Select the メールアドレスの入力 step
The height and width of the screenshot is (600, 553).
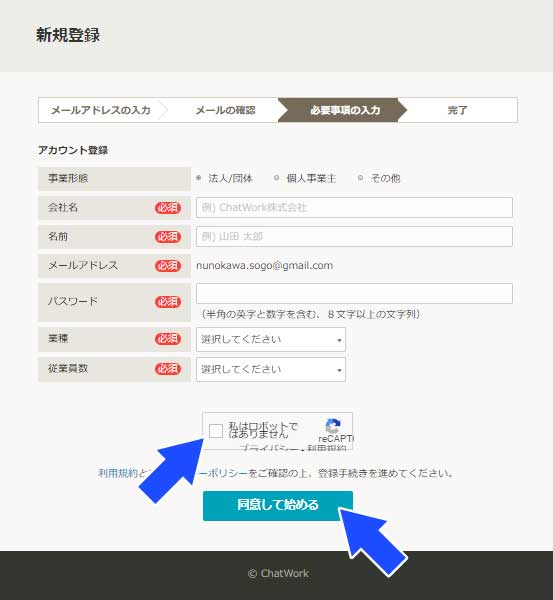(x=101, y=110)
